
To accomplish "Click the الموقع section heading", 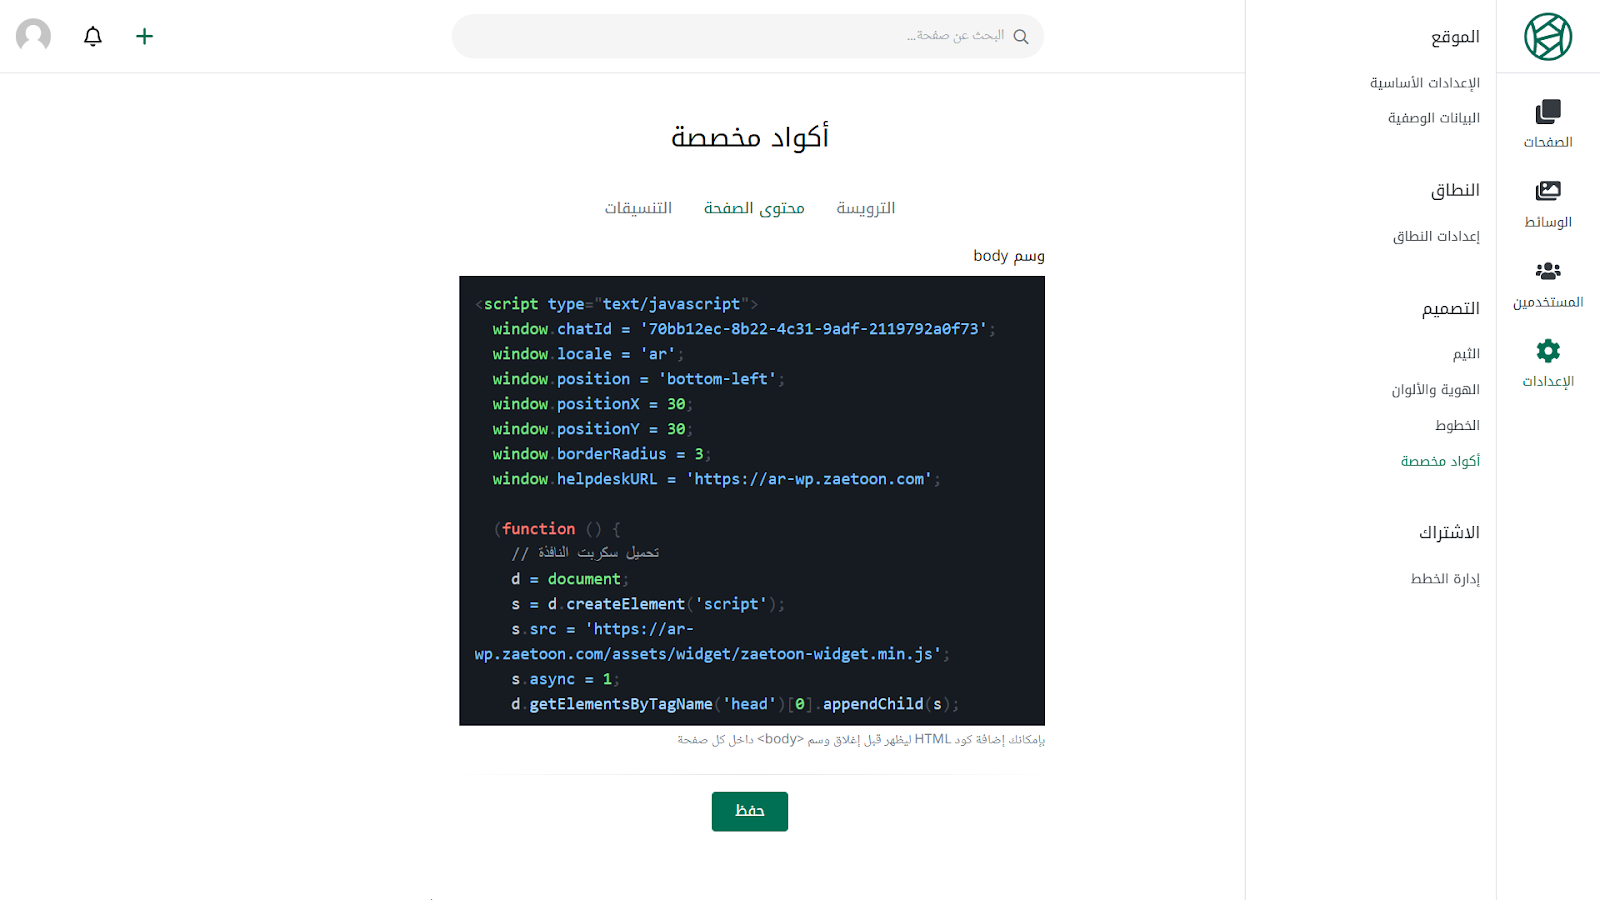I will (x=1455, y=37).
